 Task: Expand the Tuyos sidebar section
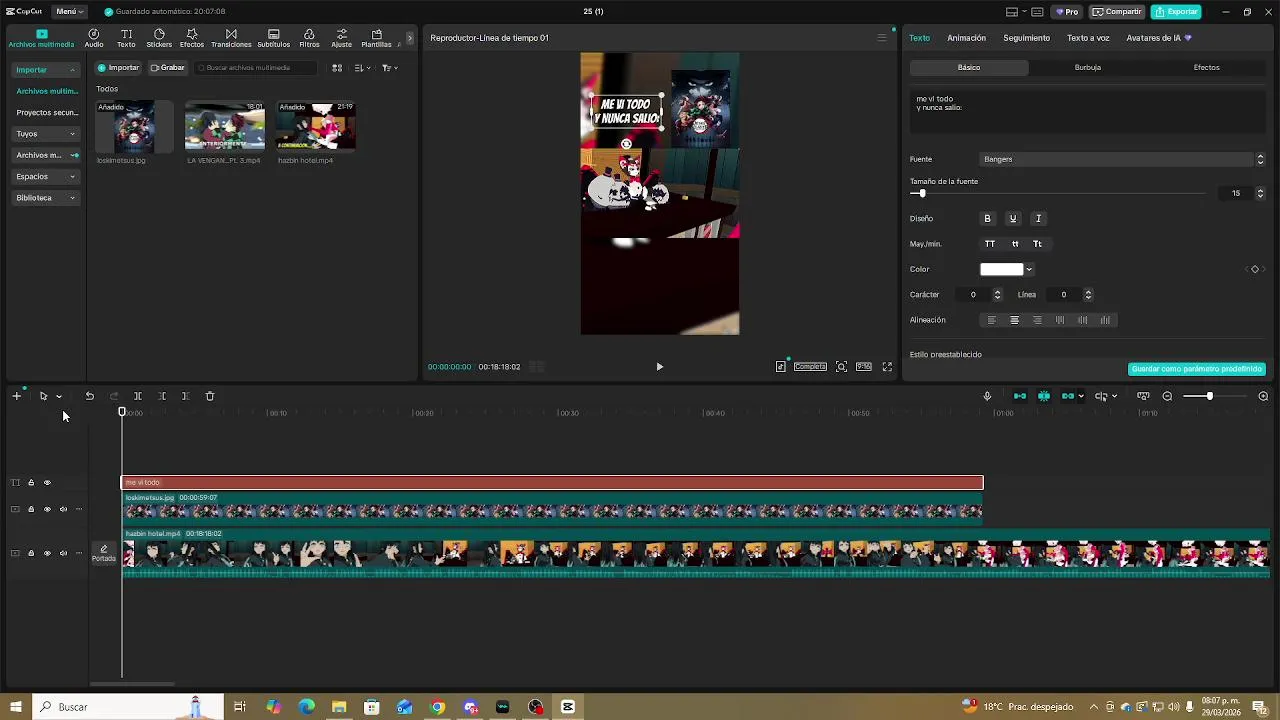tap(46, 134)
